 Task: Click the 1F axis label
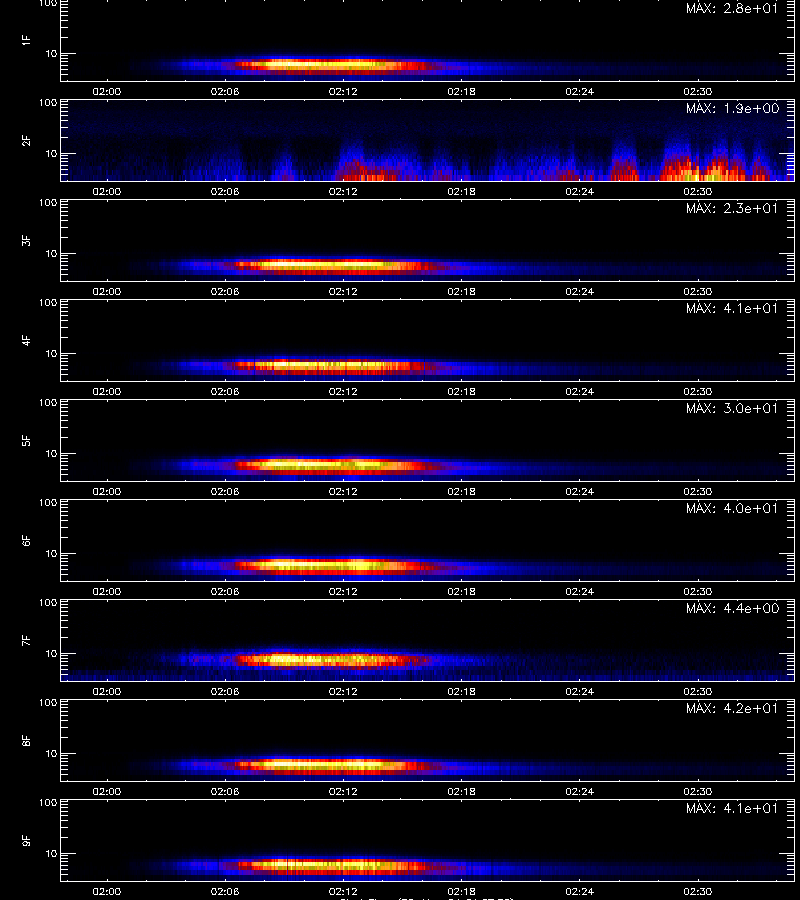coord(26,40)
